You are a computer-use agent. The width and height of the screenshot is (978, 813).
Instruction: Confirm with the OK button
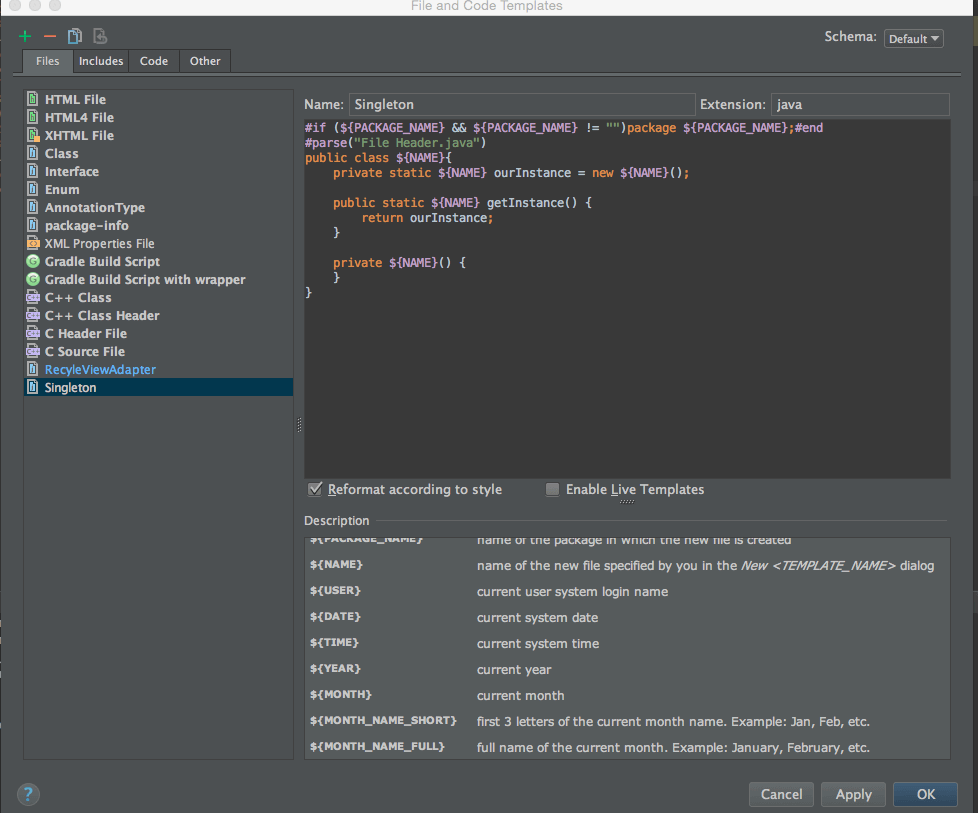[926, 794]
